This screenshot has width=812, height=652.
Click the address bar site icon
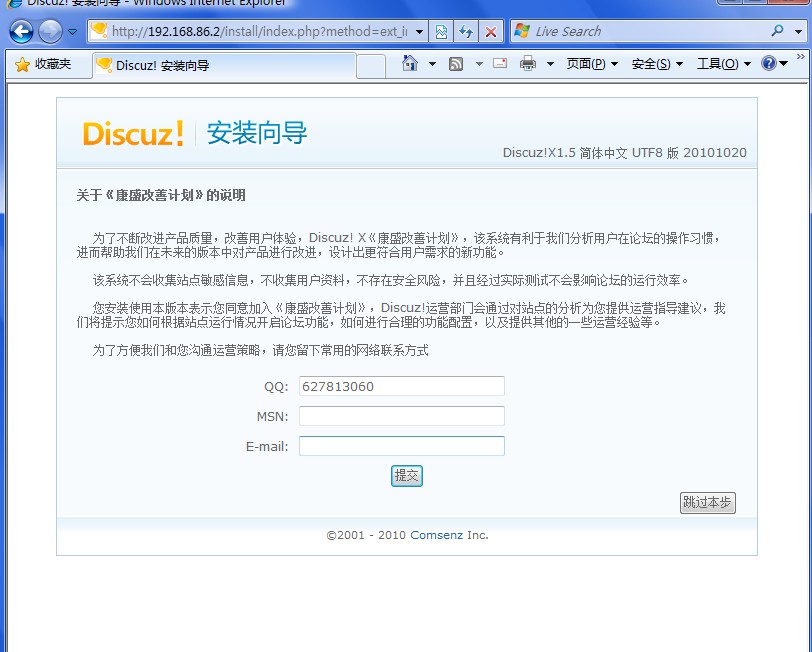(99, 31)
